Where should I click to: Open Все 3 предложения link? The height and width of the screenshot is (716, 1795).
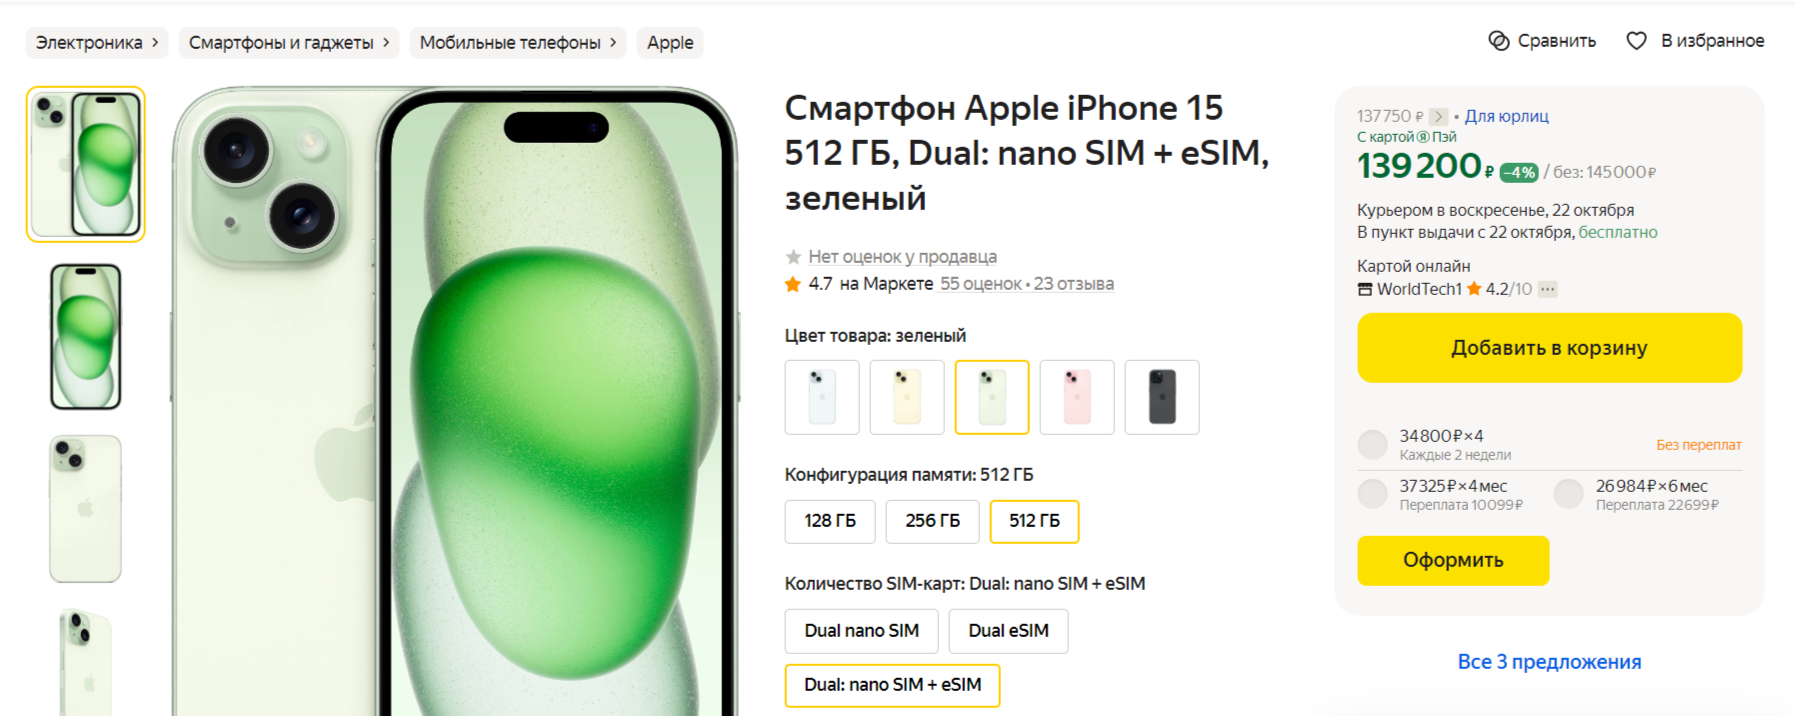(1549, 662)
